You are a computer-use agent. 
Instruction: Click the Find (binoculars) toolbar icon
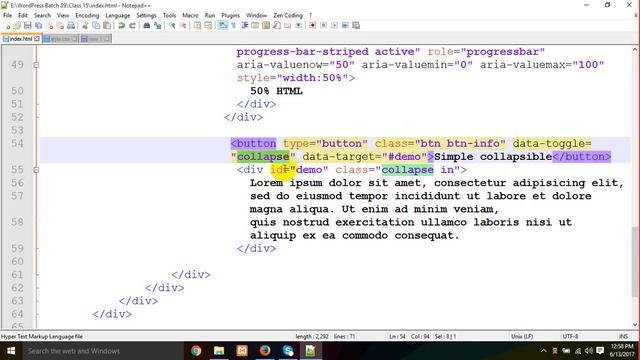[147, 25]
